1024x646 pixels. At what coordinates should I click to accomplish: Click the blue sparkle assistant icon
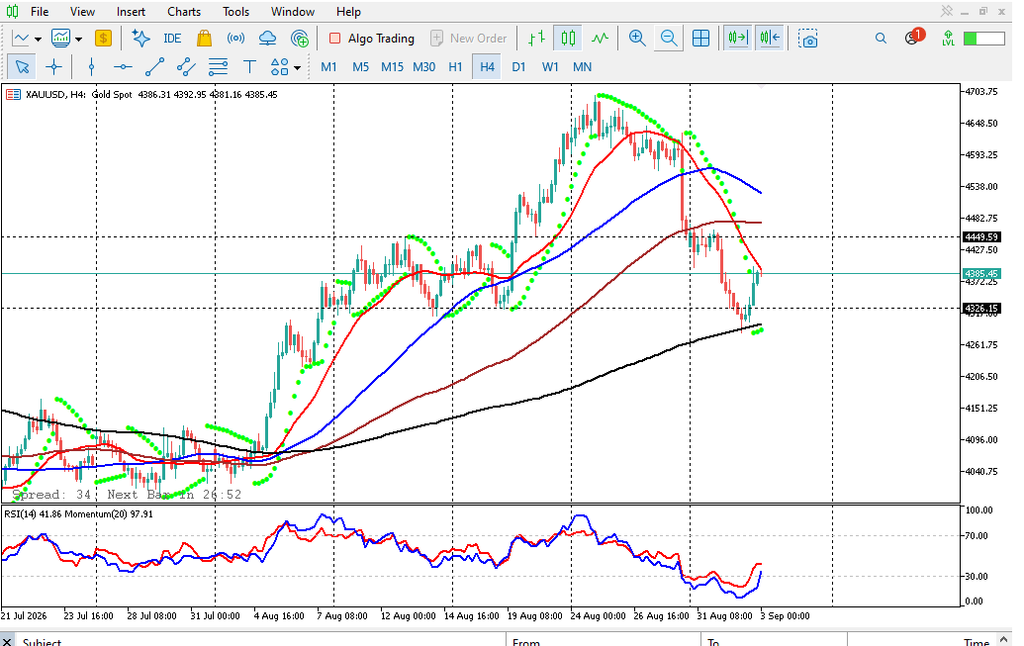point(140,39)
